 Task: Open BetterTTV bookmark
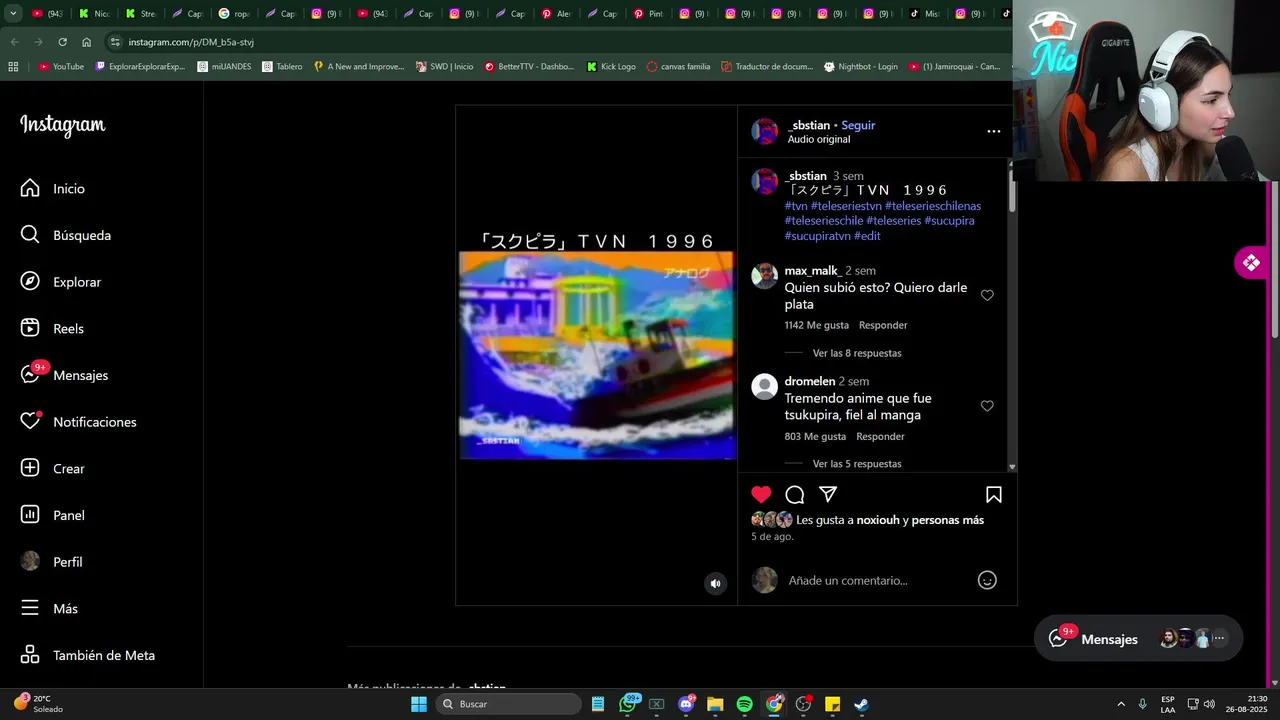pos(529,66)
